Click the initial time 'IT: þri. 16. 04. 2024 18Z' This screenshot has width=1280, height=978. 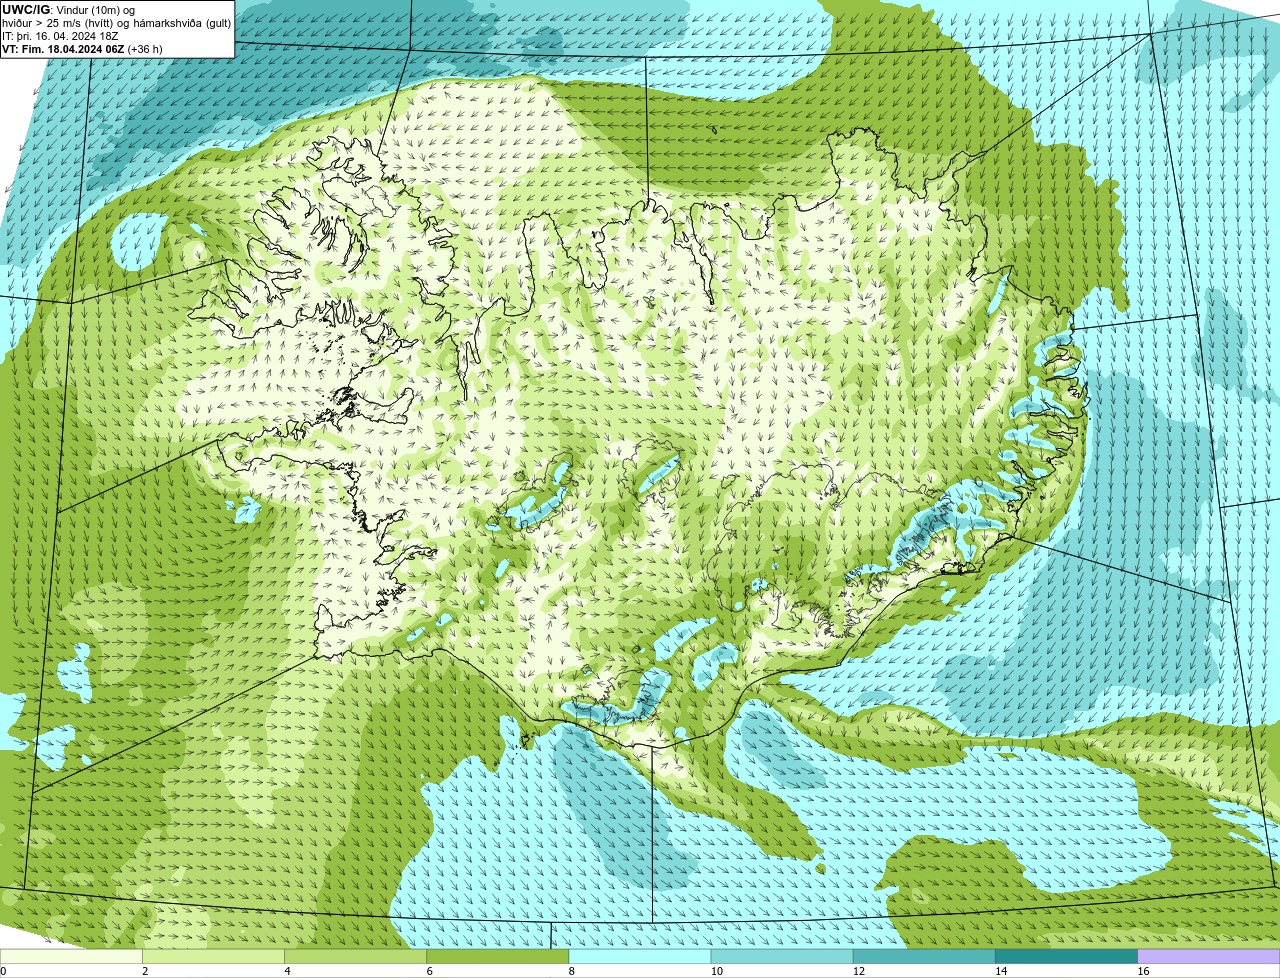tap(61, 36)
